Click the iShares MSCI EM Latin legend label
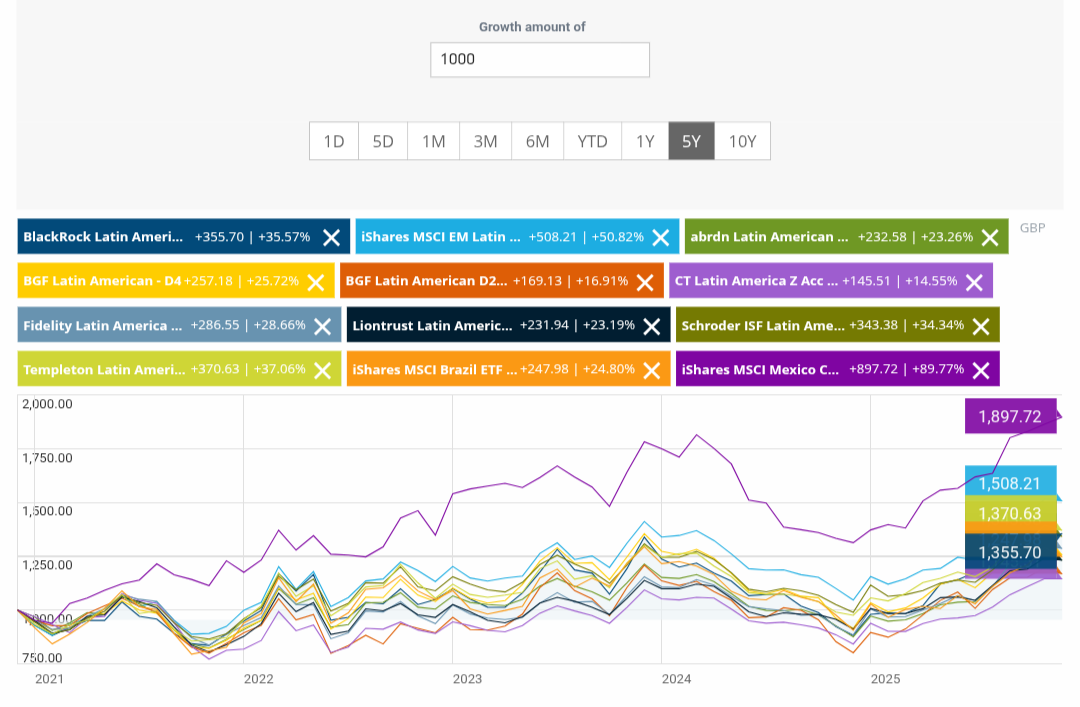 (x=441, y=237)
